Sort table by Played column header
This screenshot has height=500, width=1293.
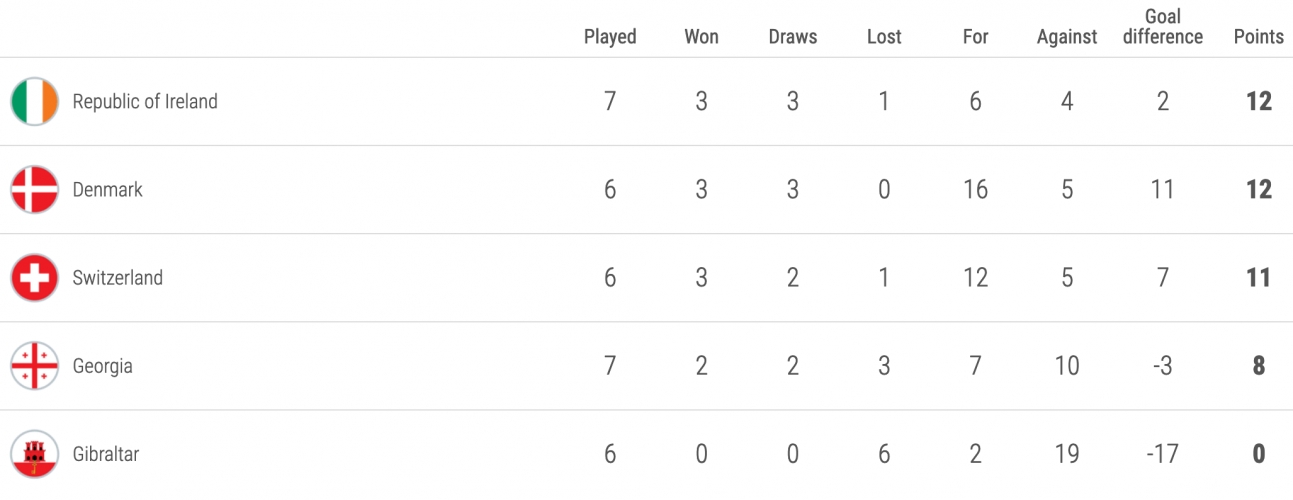[610, 37]
